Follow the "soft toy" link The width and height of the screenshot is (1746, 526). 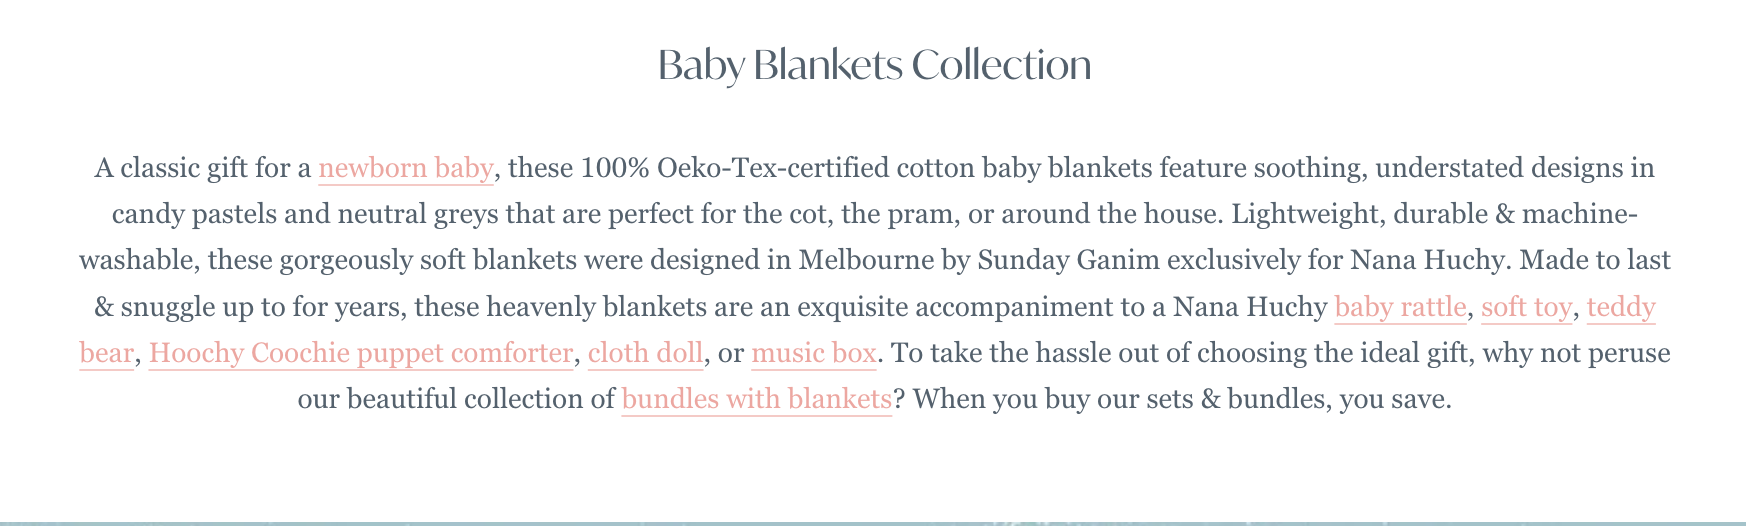[1526, 307]
